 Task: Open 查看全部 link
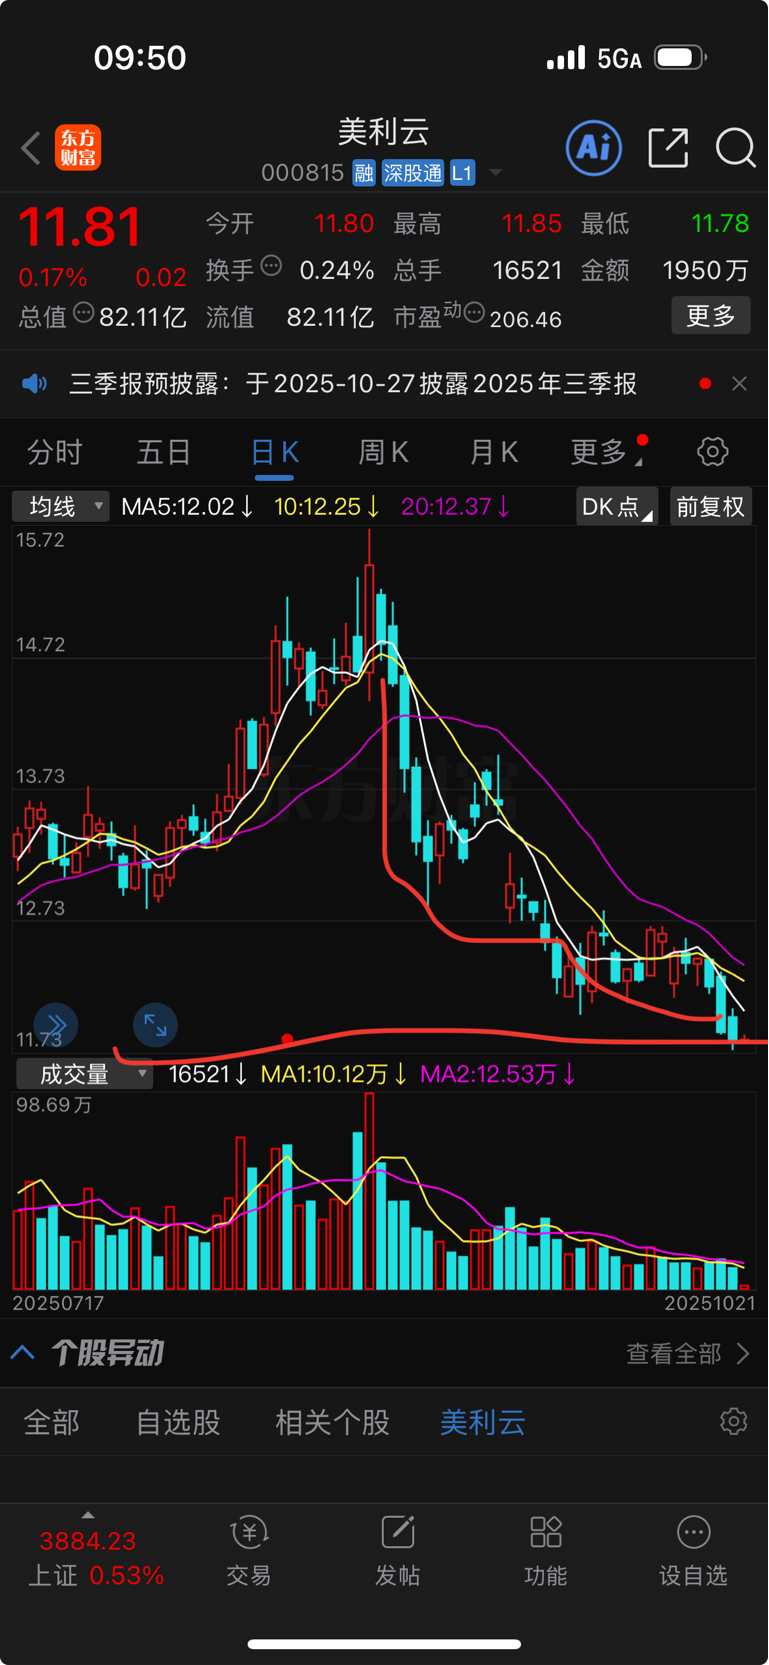687,1354
